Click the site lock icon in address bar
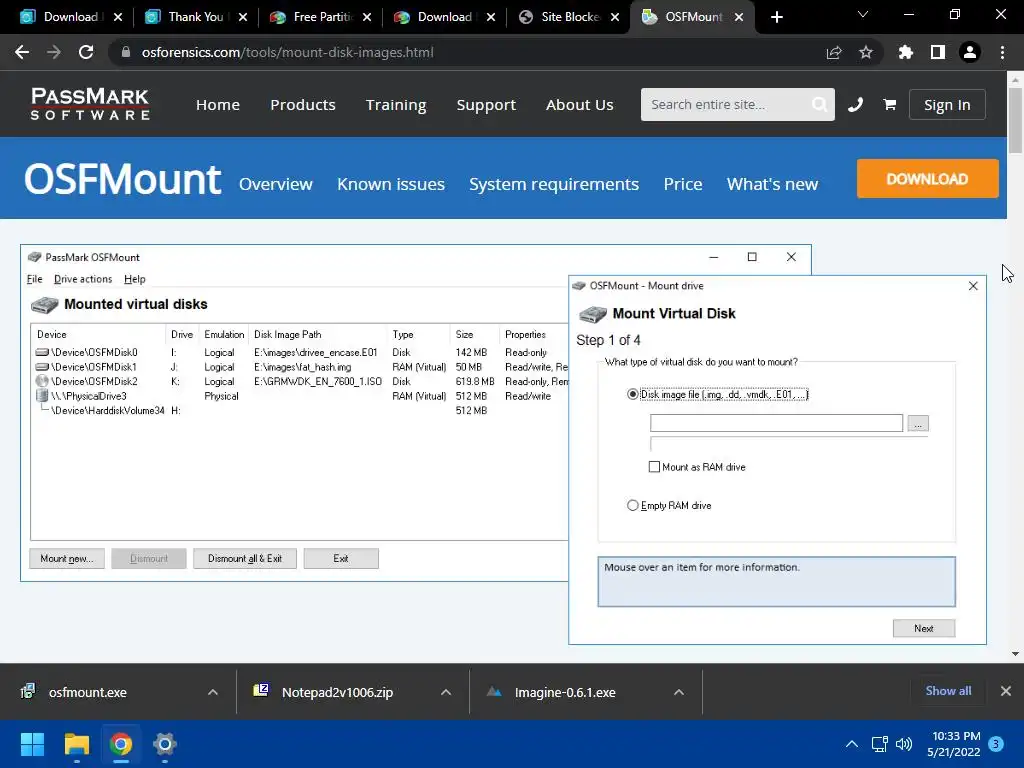This screenshot has width=1024, height=768. (x=126, y=52)
